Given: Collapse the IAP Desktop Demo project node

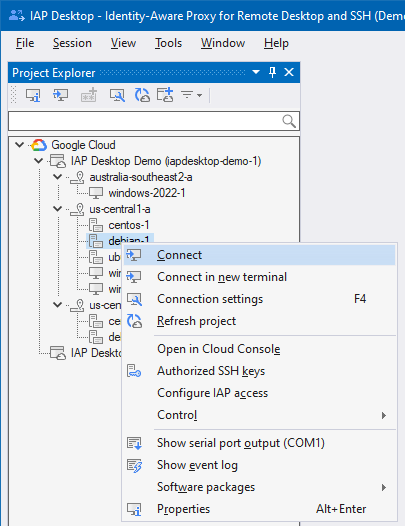Looking at the screenshot, I should (x=39, y=161).
